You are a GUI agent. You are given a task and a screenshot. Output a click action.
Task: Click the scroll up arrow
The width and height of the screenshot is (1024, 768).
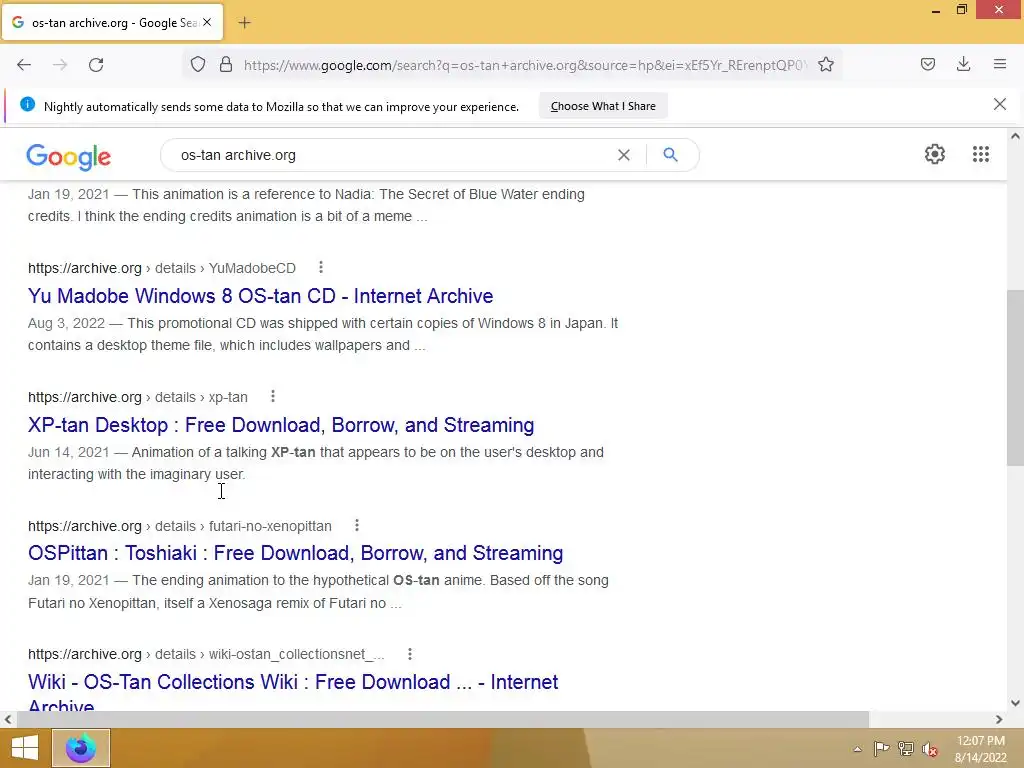click(1015, 136)
